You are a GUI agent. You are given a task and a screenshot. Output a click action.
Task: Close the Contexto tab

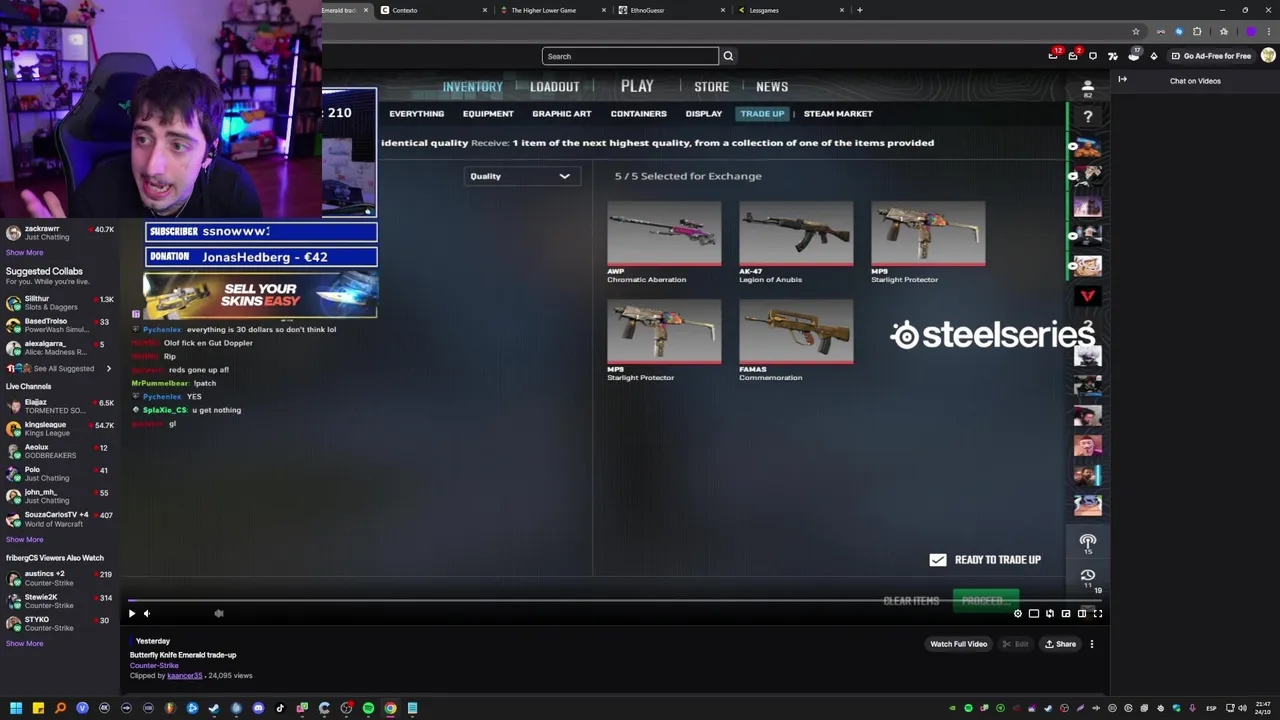coord(485,10)
